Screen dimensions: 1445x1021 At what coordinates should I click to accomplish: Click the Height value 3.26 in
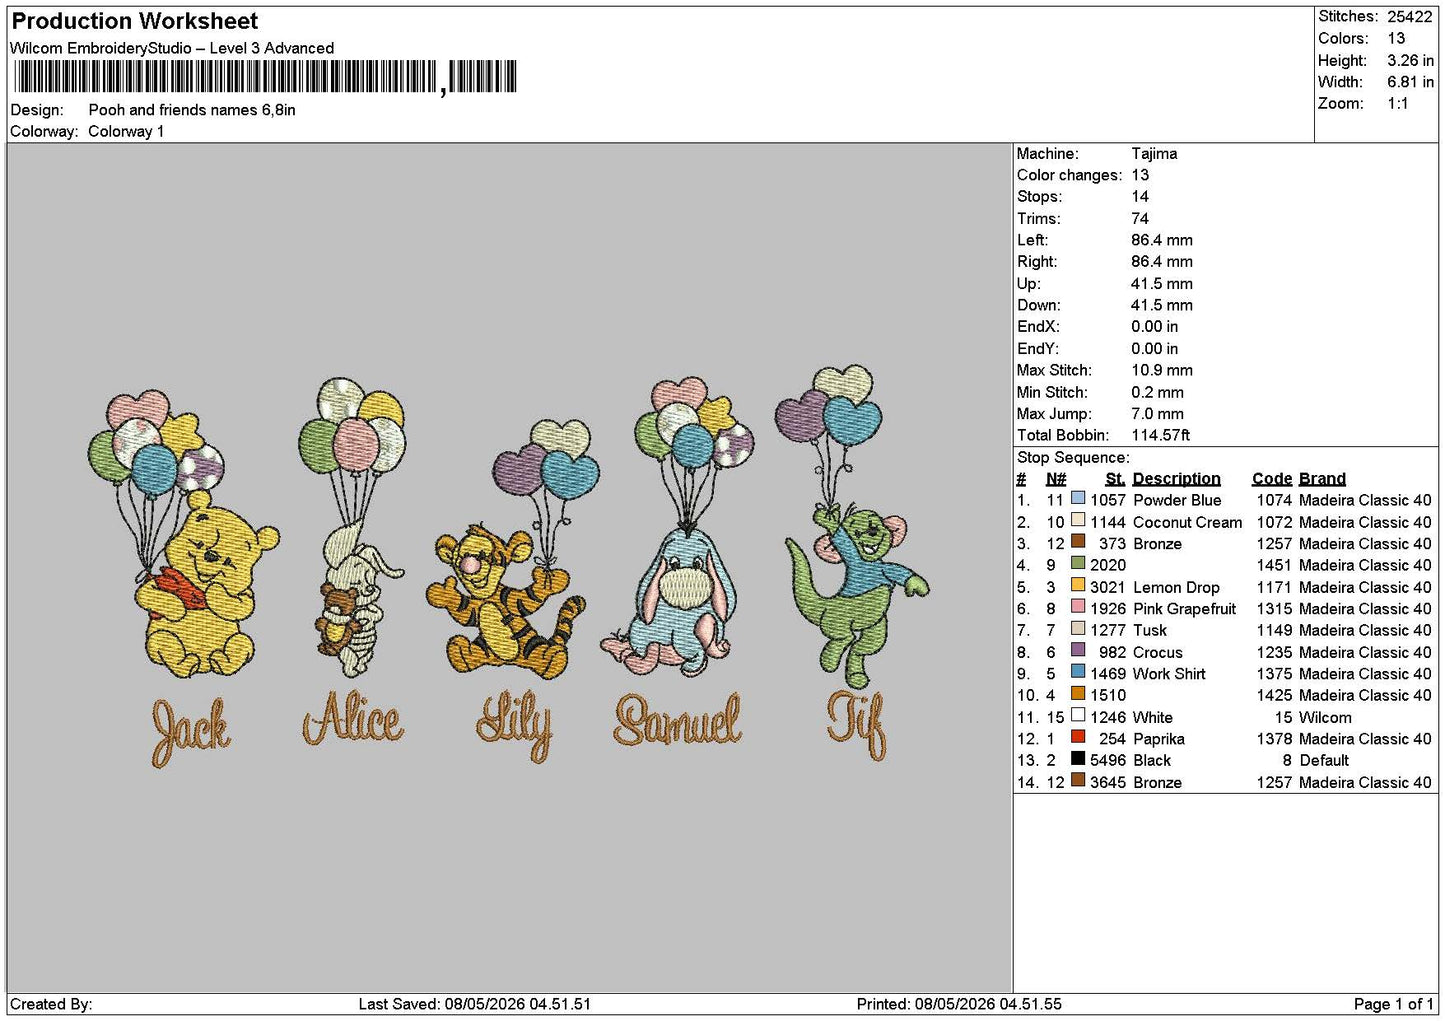pos(1410,60)
